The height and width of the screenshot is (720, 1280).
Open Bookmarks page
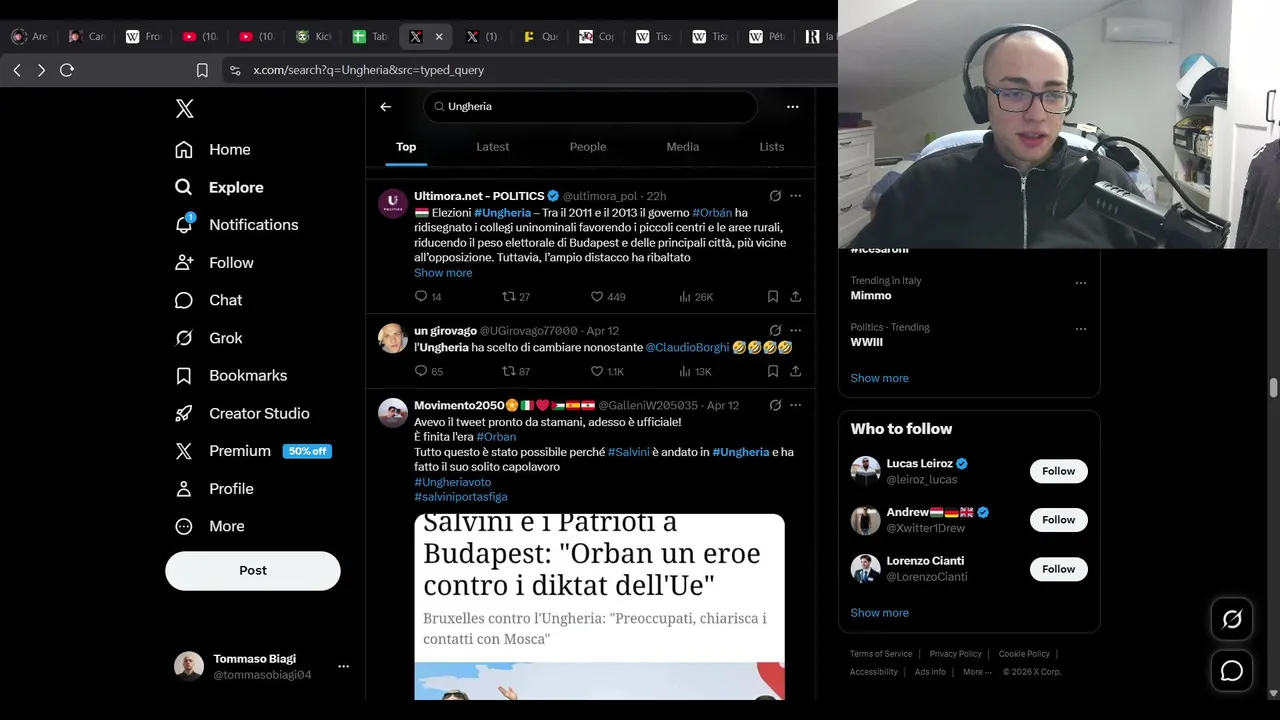230,375
